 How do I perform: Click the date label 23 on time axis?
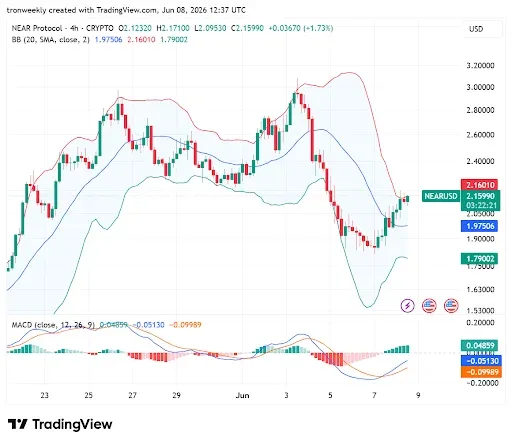point(44,395)
